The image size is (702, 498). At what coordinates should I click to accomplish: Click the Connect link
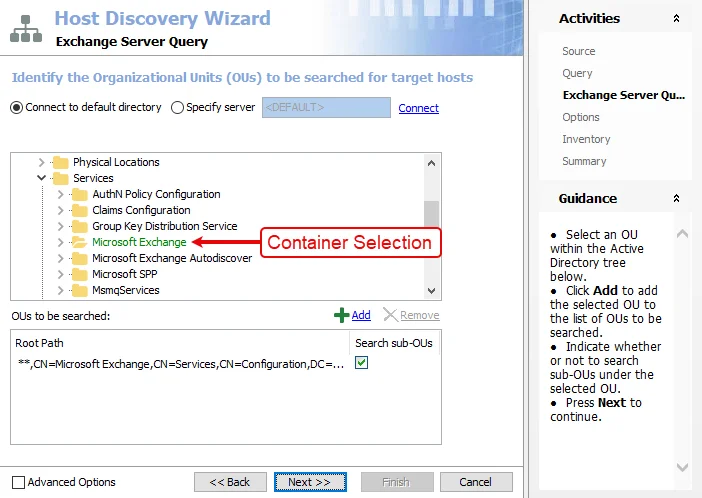tap(419, 108)
